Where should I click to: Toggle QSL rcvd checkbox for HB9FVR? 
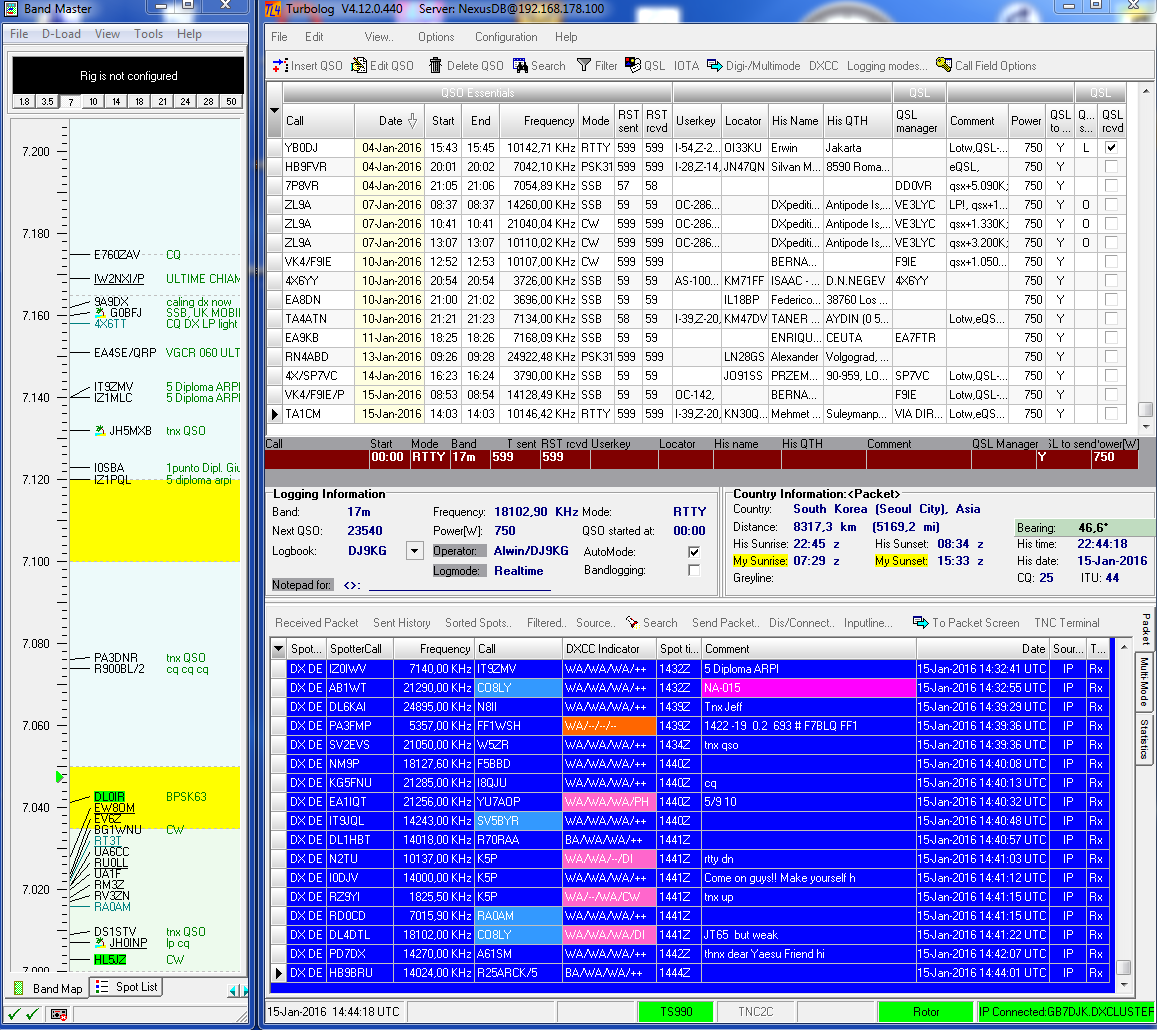[x=1111, y=167]
